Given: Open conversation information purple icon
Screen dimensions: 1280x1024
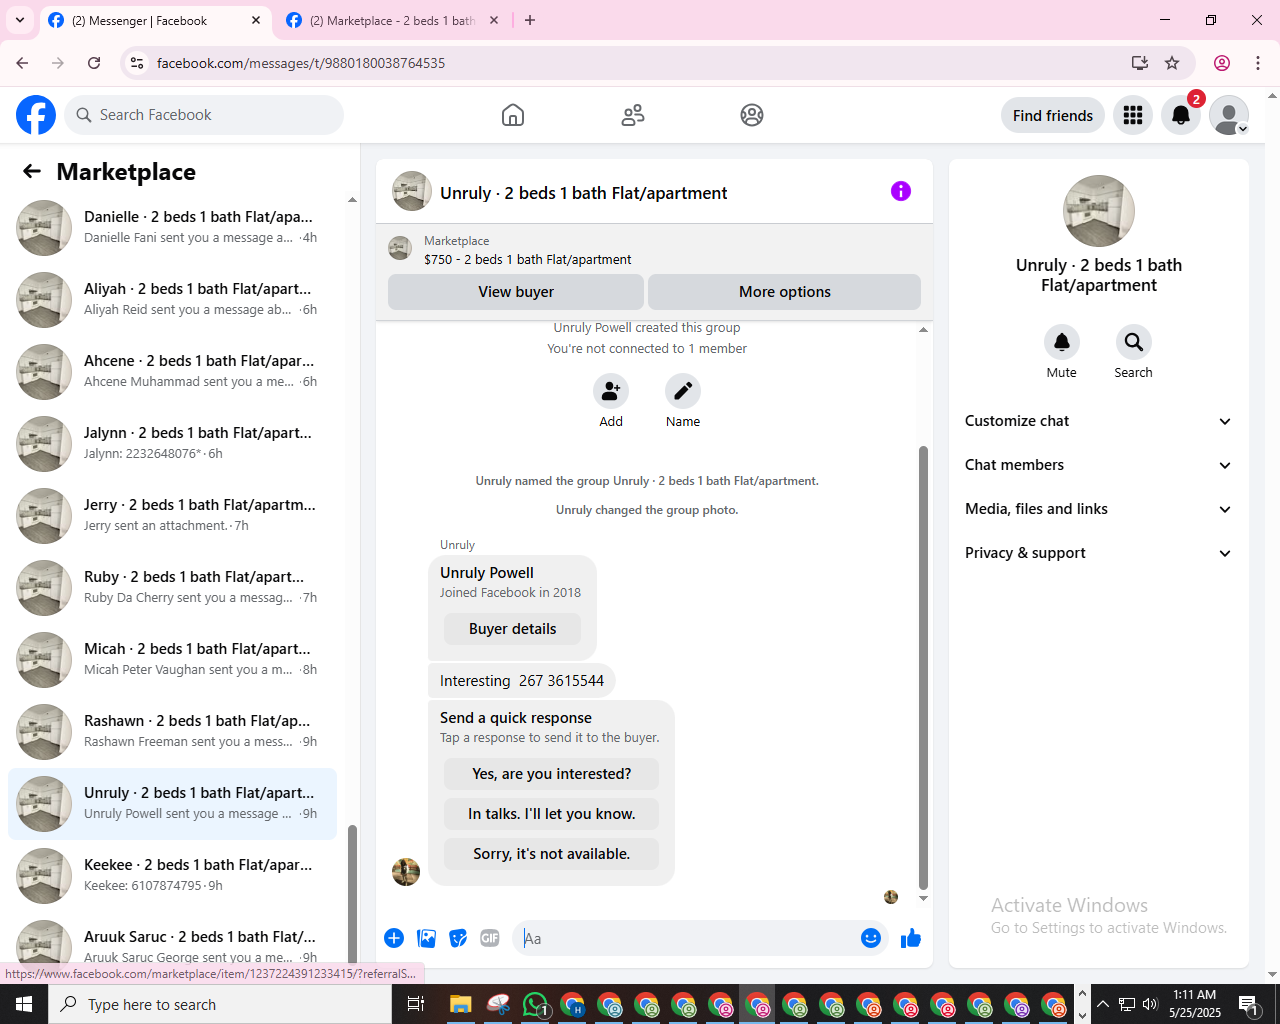Looking at the screenshot, I should click(x=901, y=191).
